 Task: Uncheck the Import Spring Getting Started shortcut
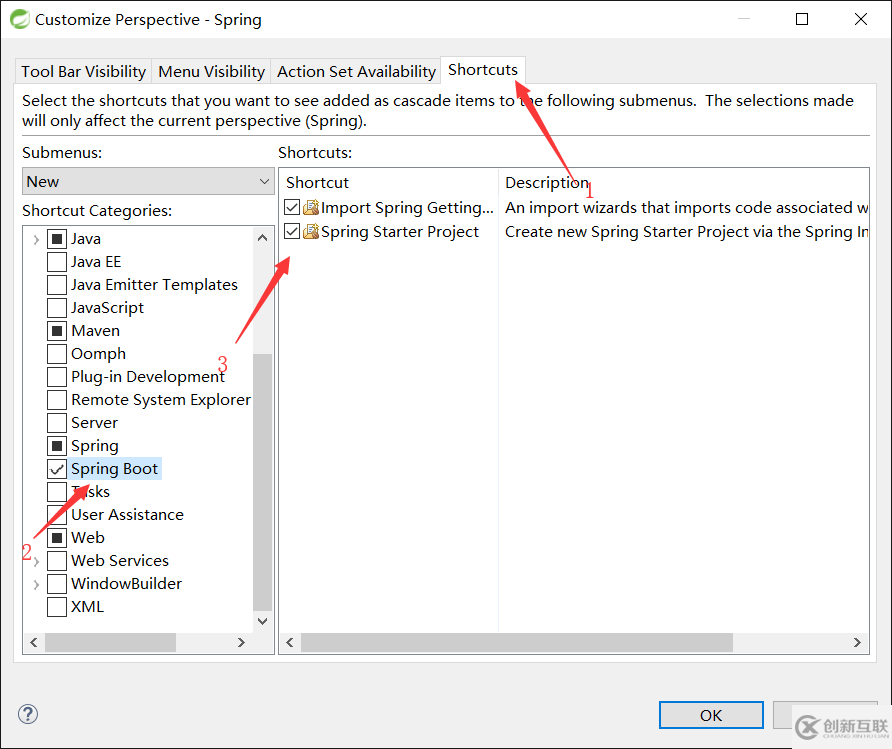tap(292, 208)
